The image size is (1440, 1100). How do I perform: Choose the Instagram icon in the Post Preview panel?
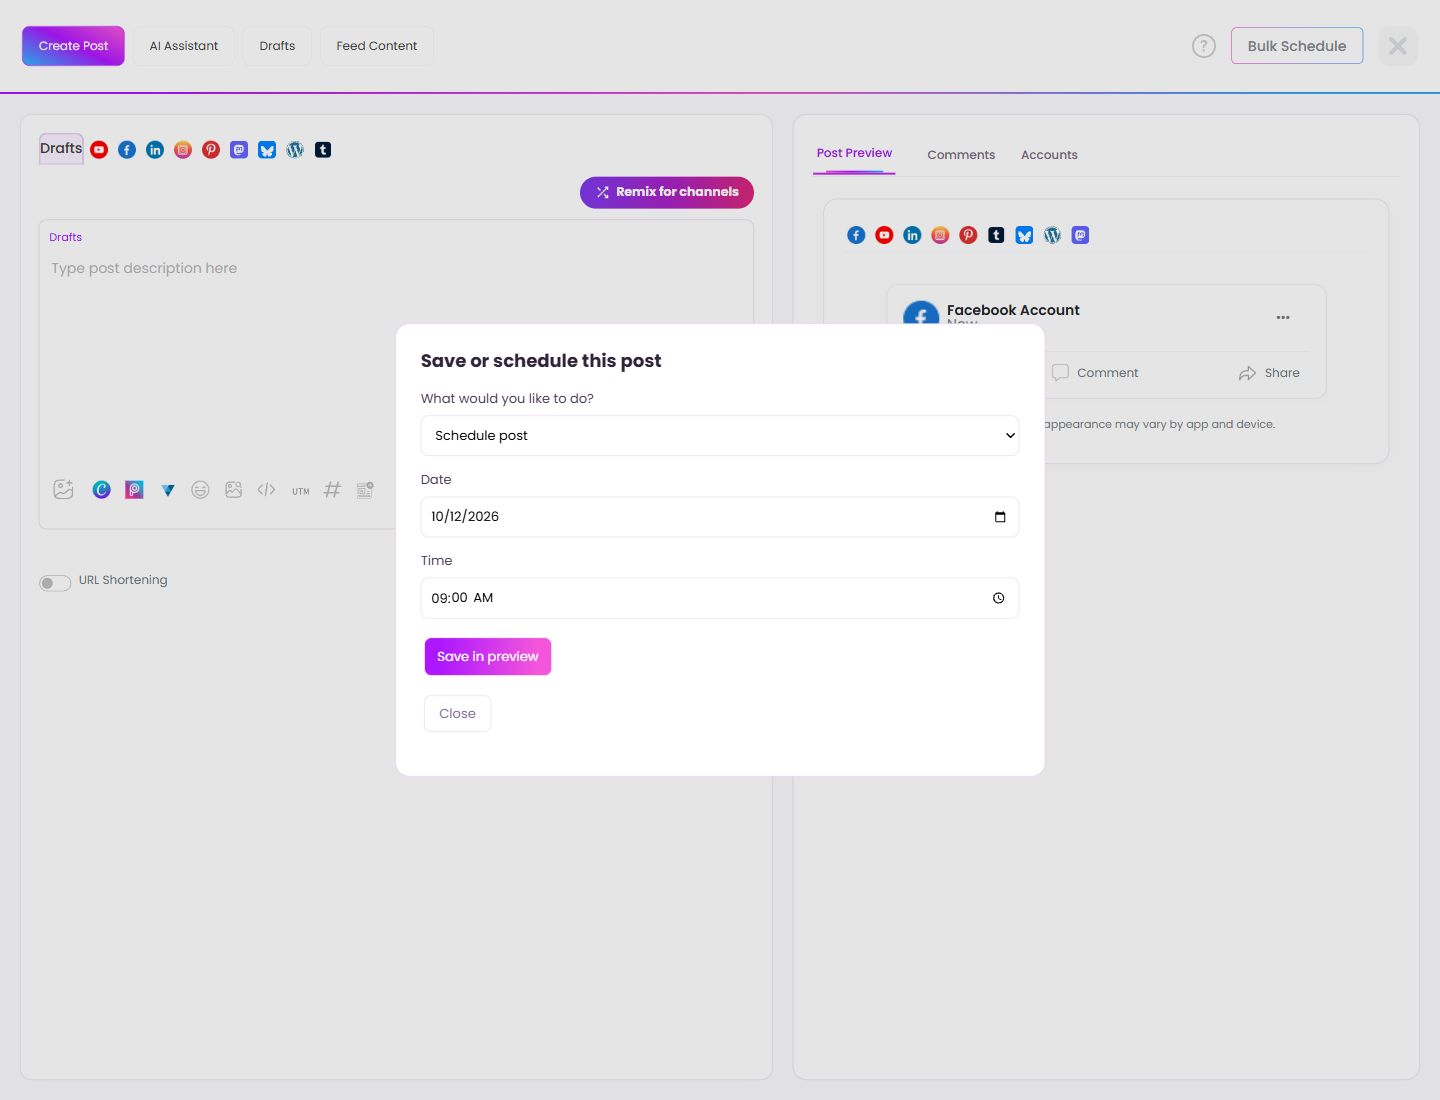point(940,235)
